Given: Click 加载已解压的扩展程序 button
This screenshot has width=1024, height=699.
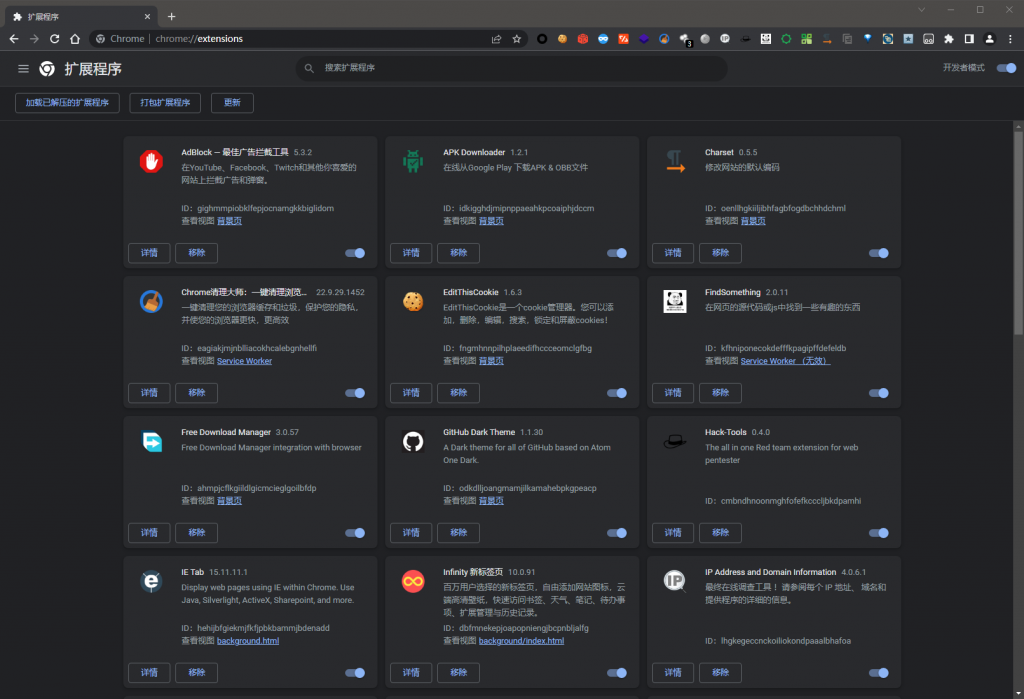Looking at the screenshot, I should tap(67, 103).
